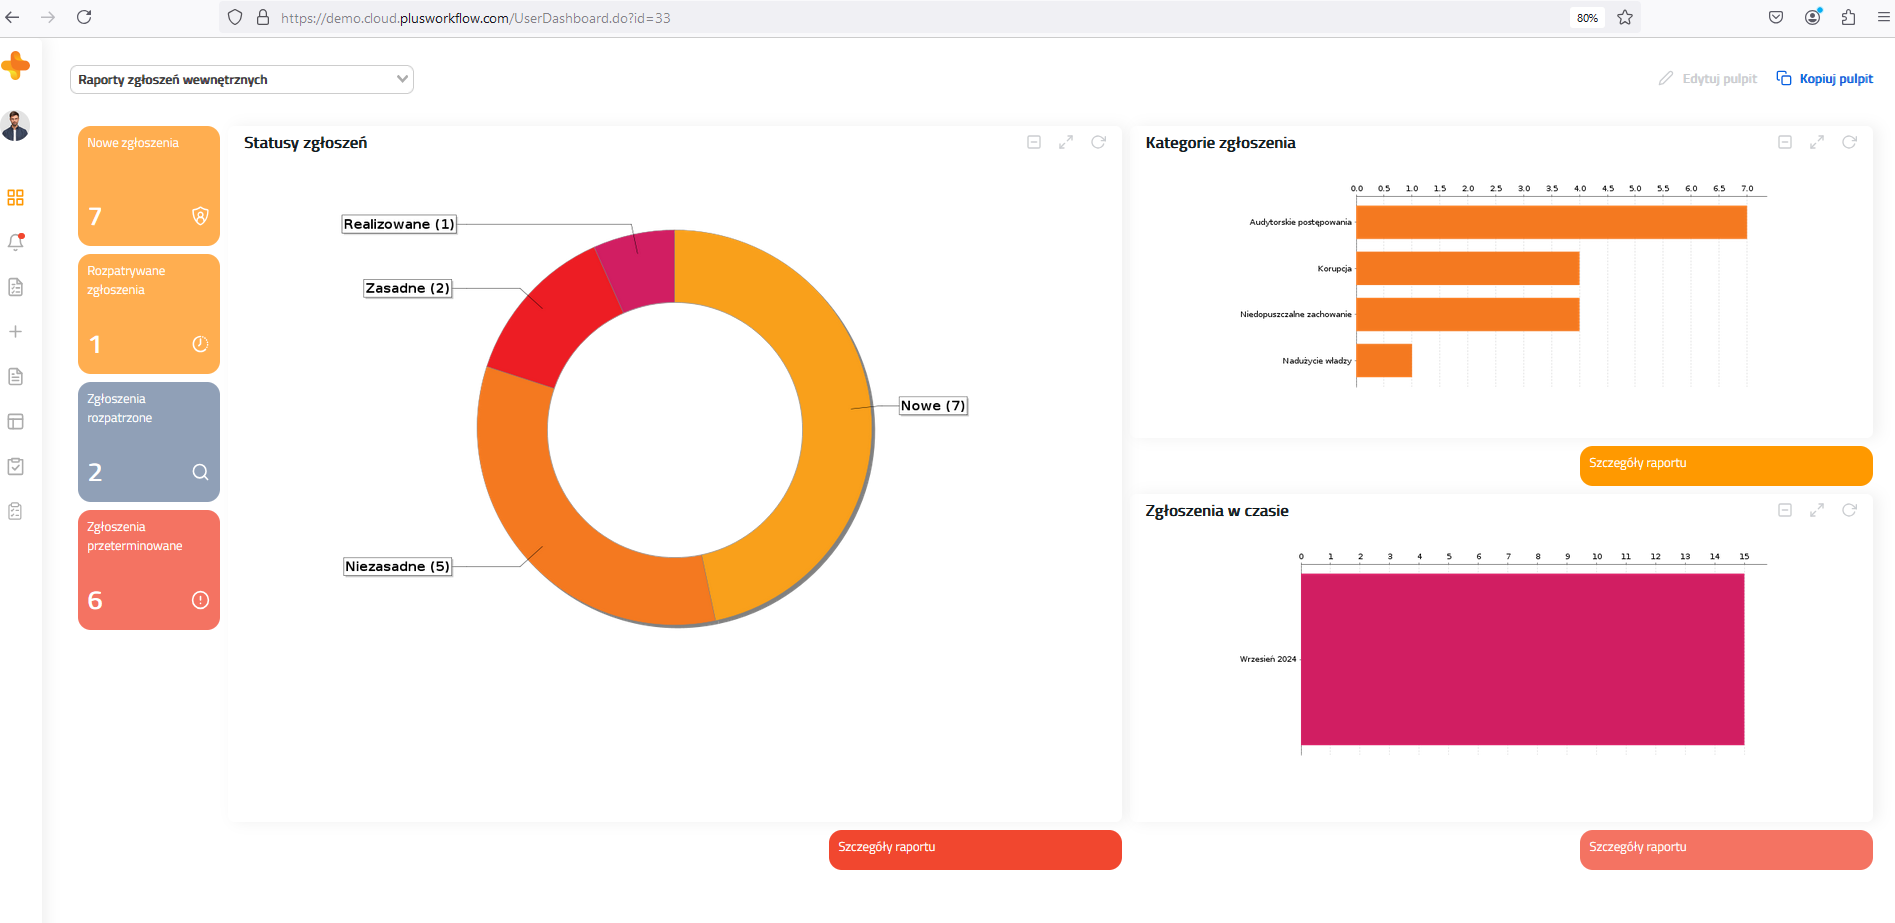Click the Kopiuj pulpit link

pyautogui.click(x=1836, y=79)
